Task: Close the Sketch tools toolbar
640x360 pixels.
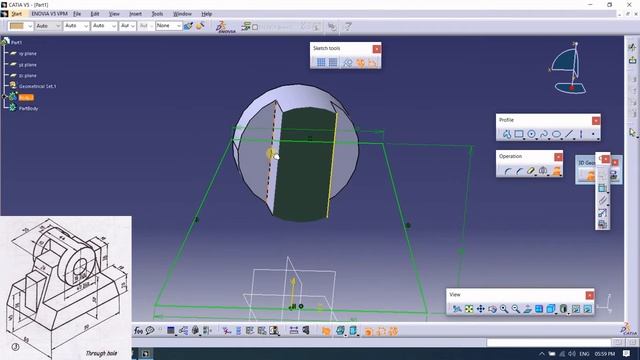Action: coord(376,49)
